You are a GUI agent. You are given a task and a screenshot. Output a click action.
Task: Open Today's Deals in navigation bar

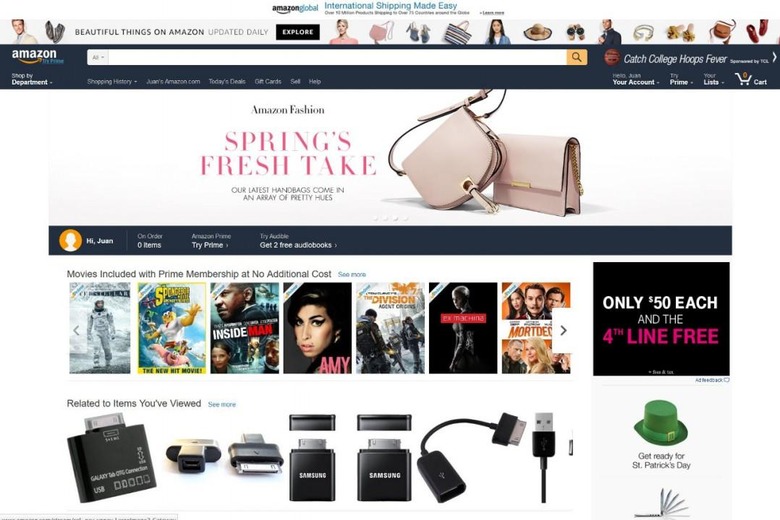coord(227,82)
